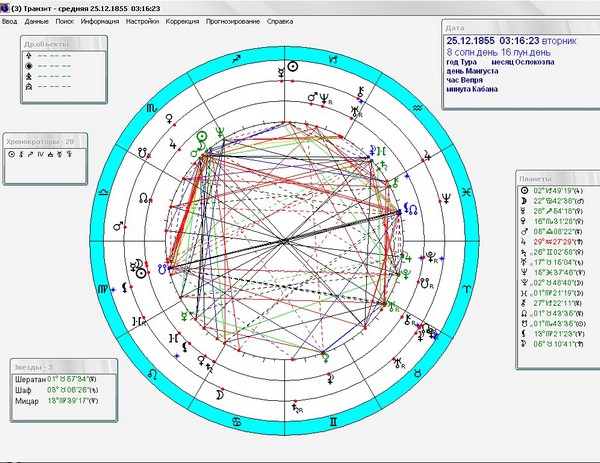Open the Ввод menu

tap(10, 21)
